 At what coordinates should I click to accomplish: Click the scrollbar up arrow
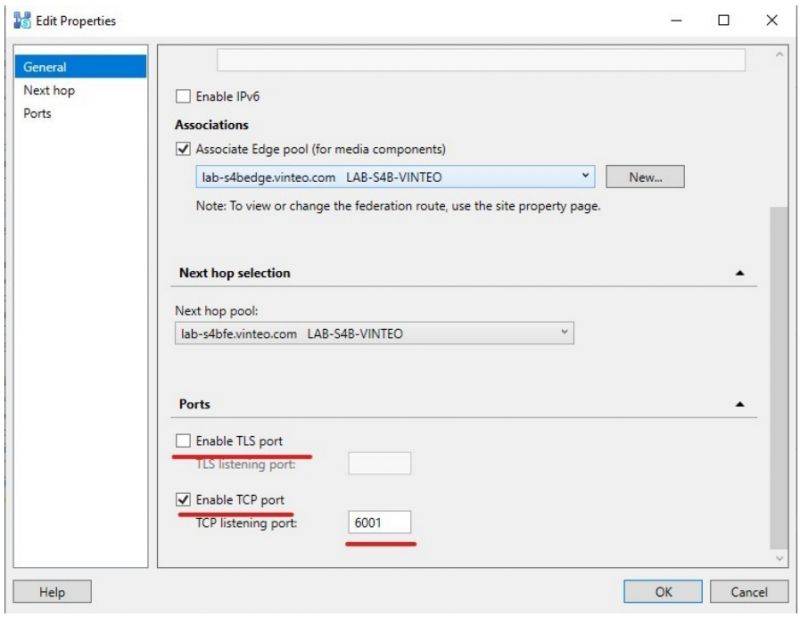tap(779, 54)
